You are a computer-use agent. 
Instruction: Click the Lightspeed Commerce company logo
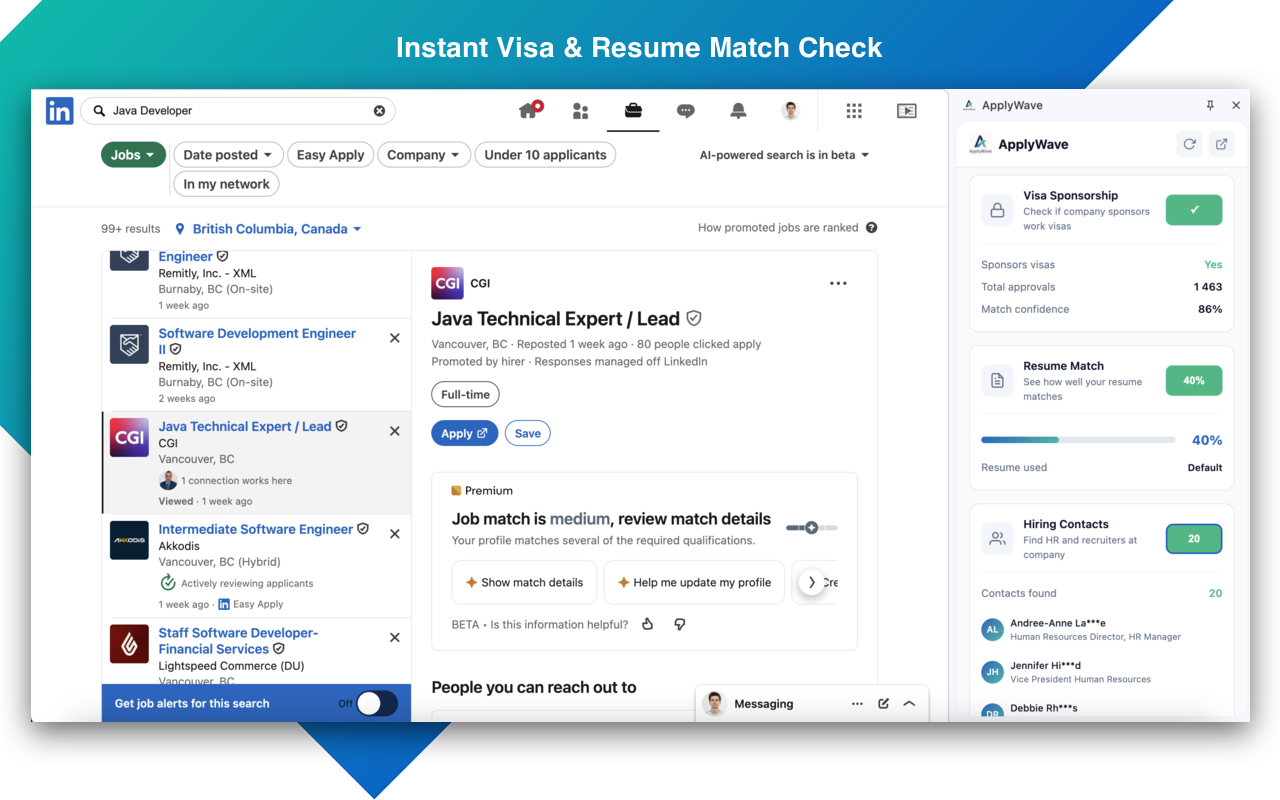point(129,644)
